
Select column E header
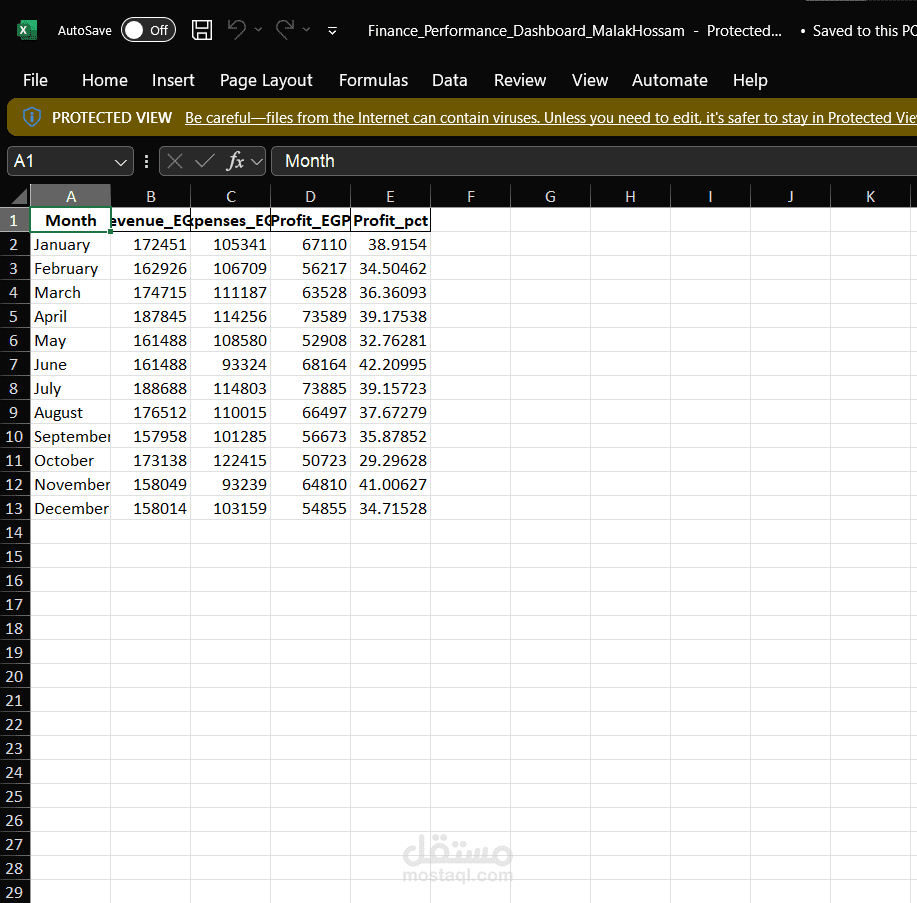click(x=391, y=197)
